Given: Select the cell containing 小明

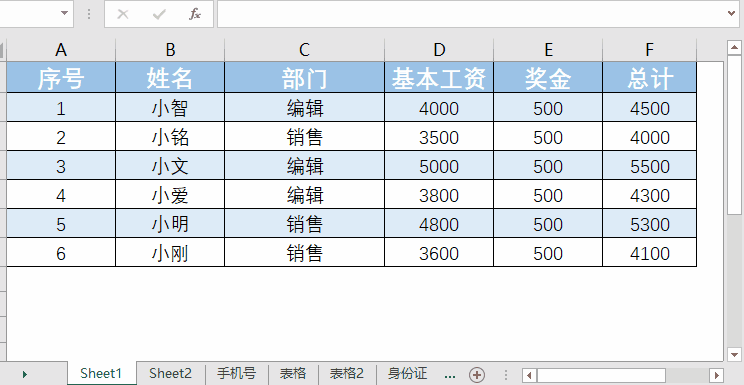Looking at the screenshot, I should pyautogui.click(x=170, y=224).
